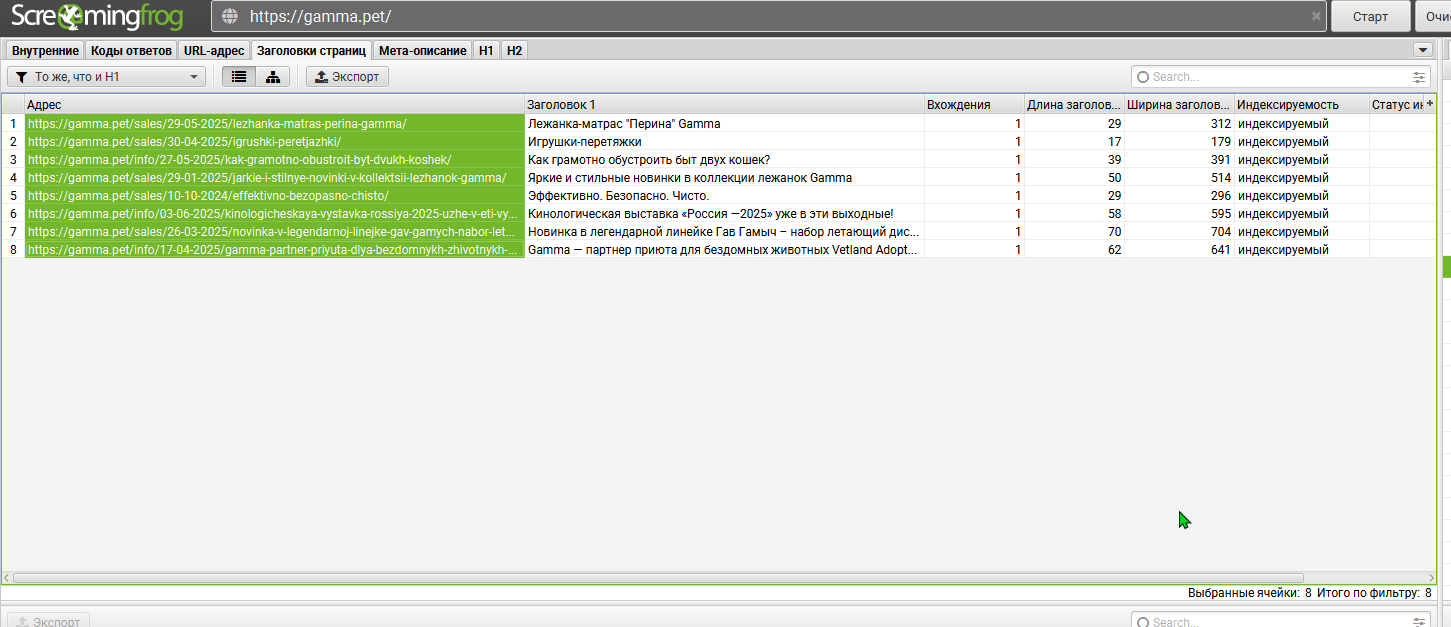Click the horizontal scrollbar of the table
Screen dimensions: 1451x627
coord(658,577)
